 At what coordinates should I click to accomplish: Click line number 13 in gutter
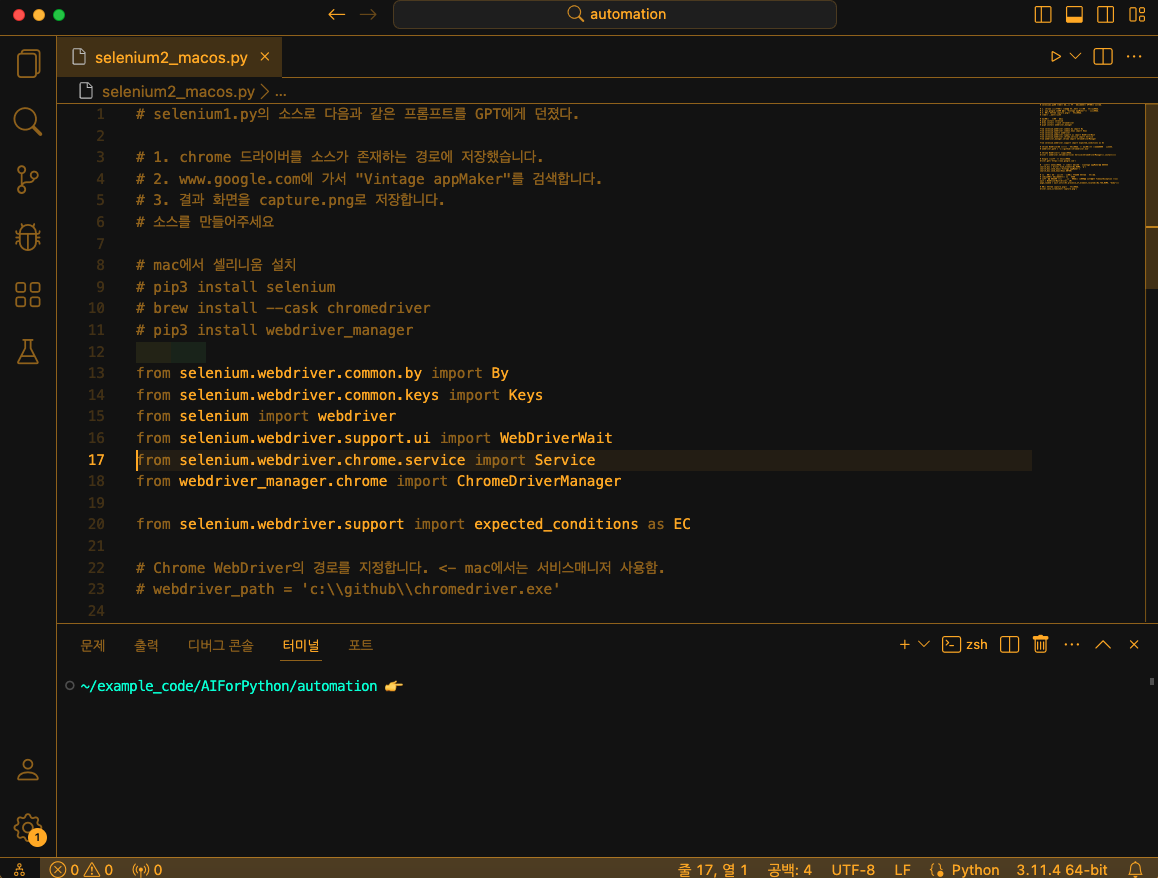[x=96, y=373]
